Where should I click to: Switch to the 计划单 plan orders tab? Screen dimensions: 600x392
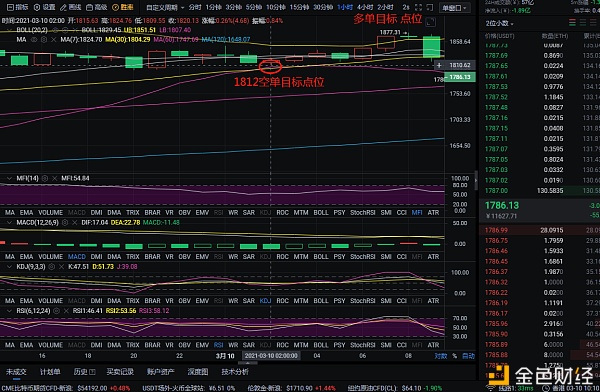(50, 372)
